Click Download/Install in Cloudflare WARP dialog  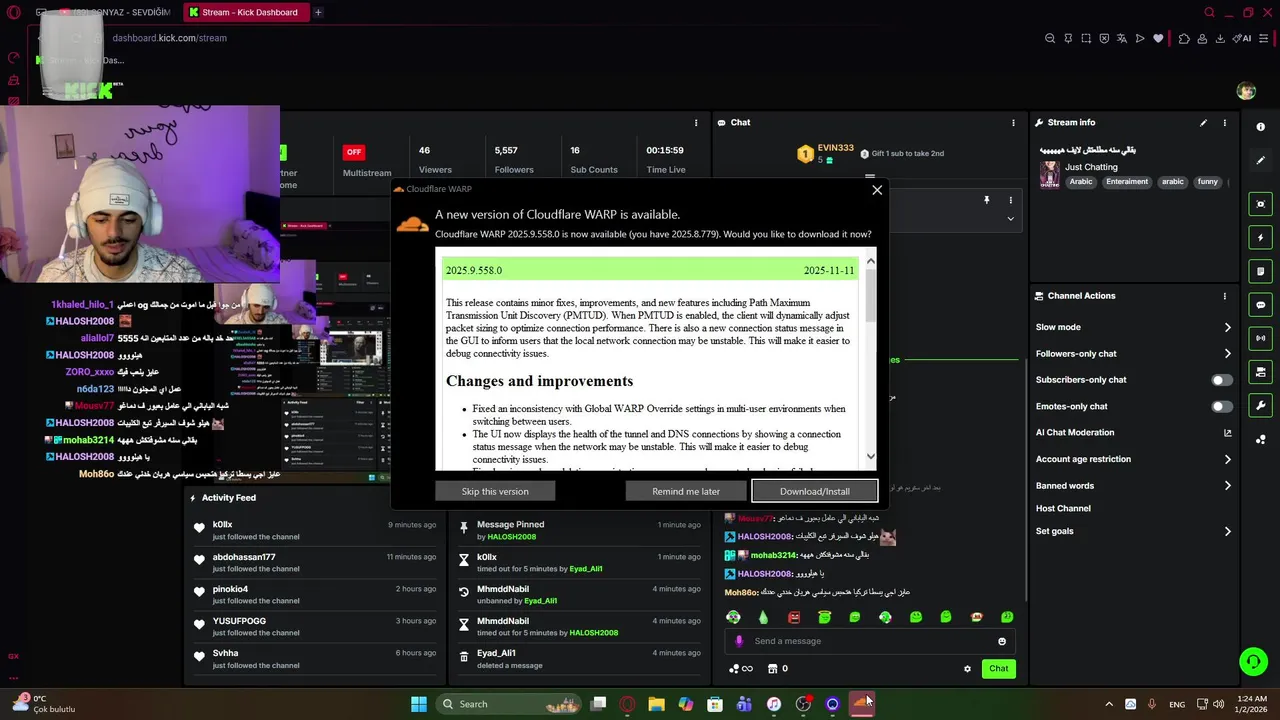click(x=815, y=491)
